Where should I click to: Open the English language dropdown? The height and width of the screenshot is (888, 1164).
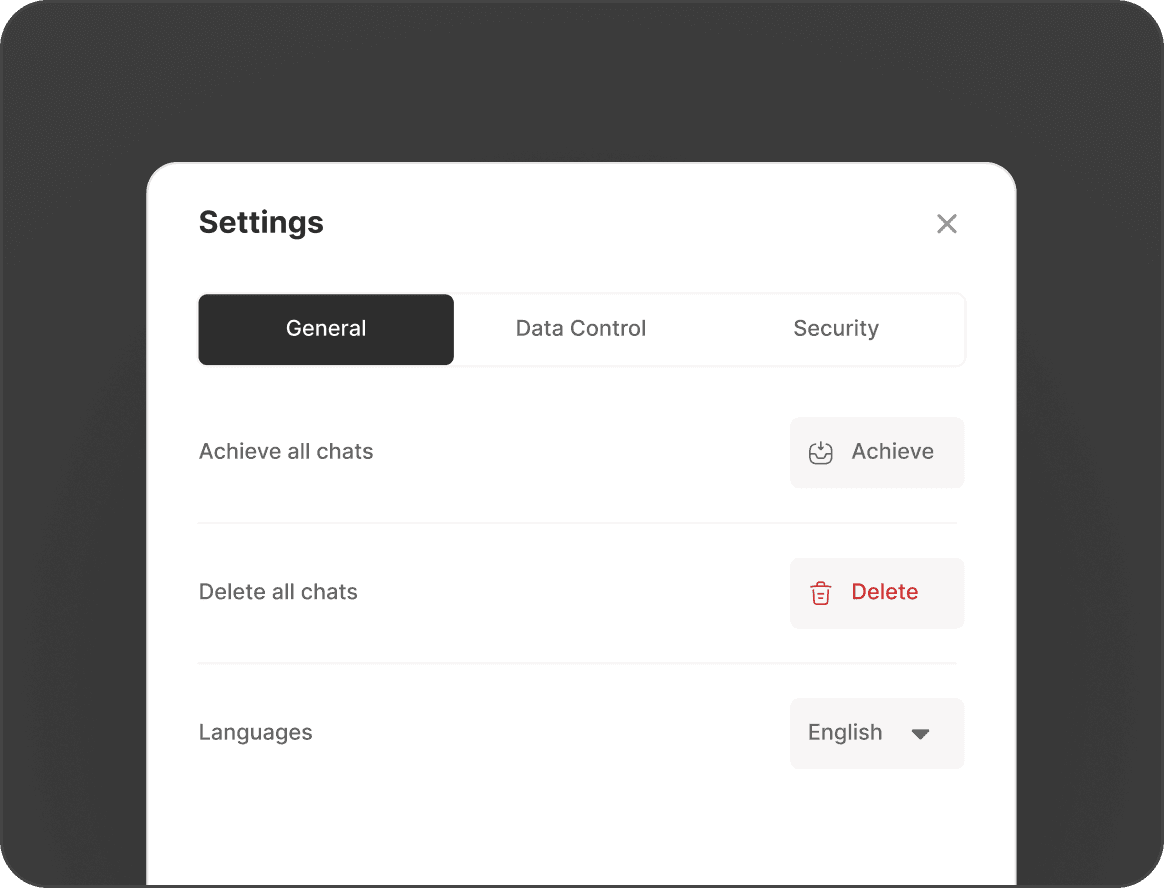click(877, 733)
